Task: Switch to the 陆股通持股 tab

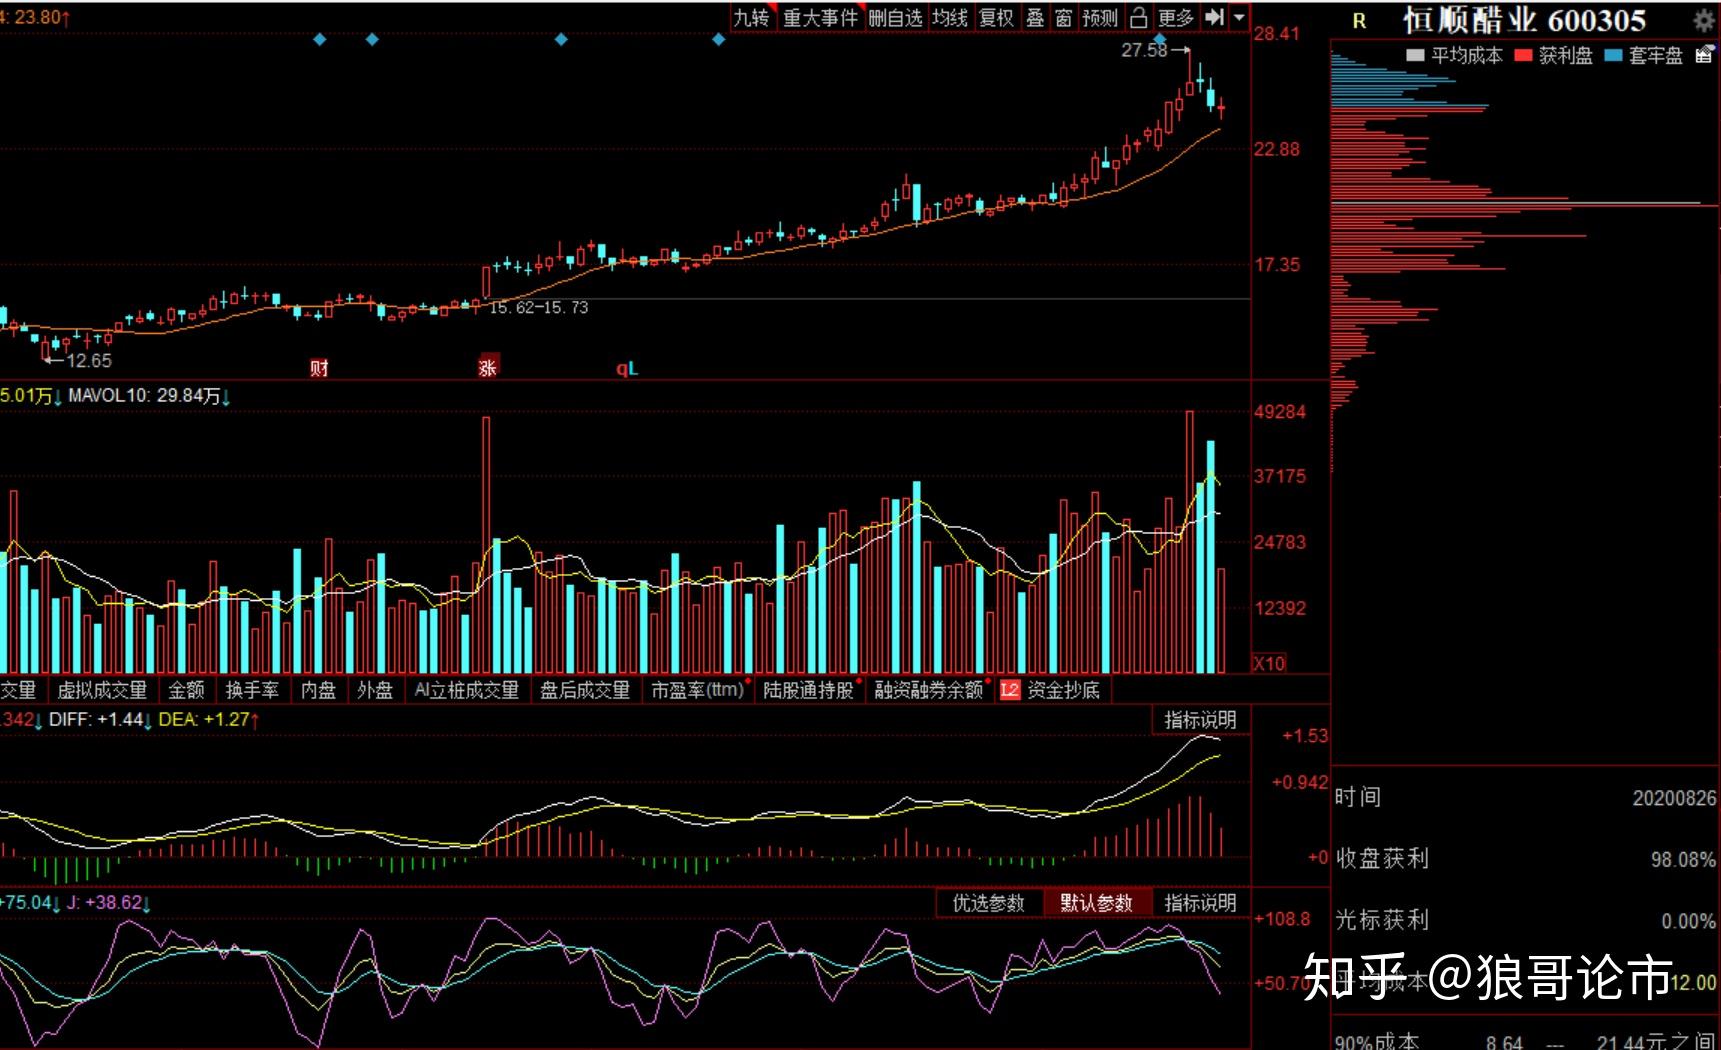Action: [x=809, y=690]
